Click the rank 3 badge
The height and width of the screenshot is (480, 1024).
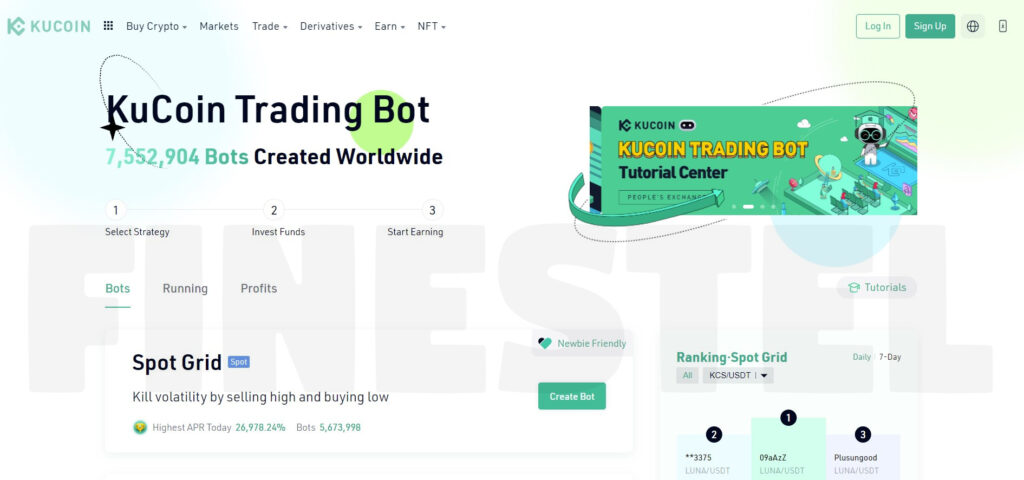click(863, 435)
